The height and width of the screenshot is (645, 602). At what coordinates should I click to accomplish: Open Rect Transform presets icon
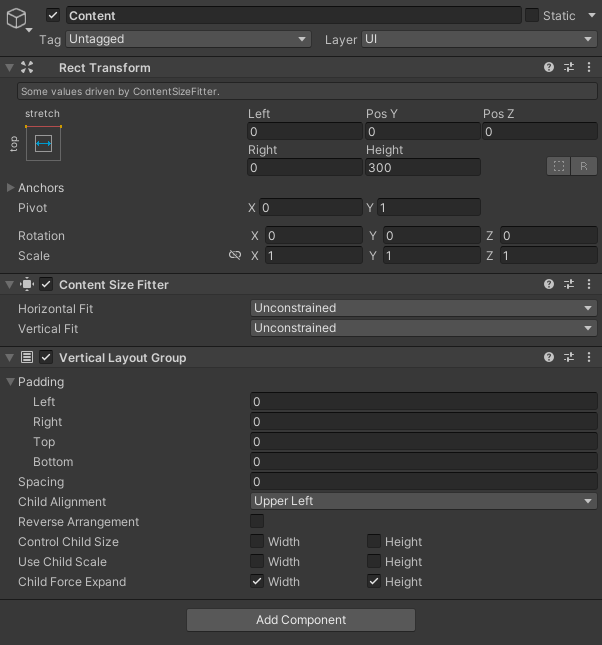[x=569, y=67]
